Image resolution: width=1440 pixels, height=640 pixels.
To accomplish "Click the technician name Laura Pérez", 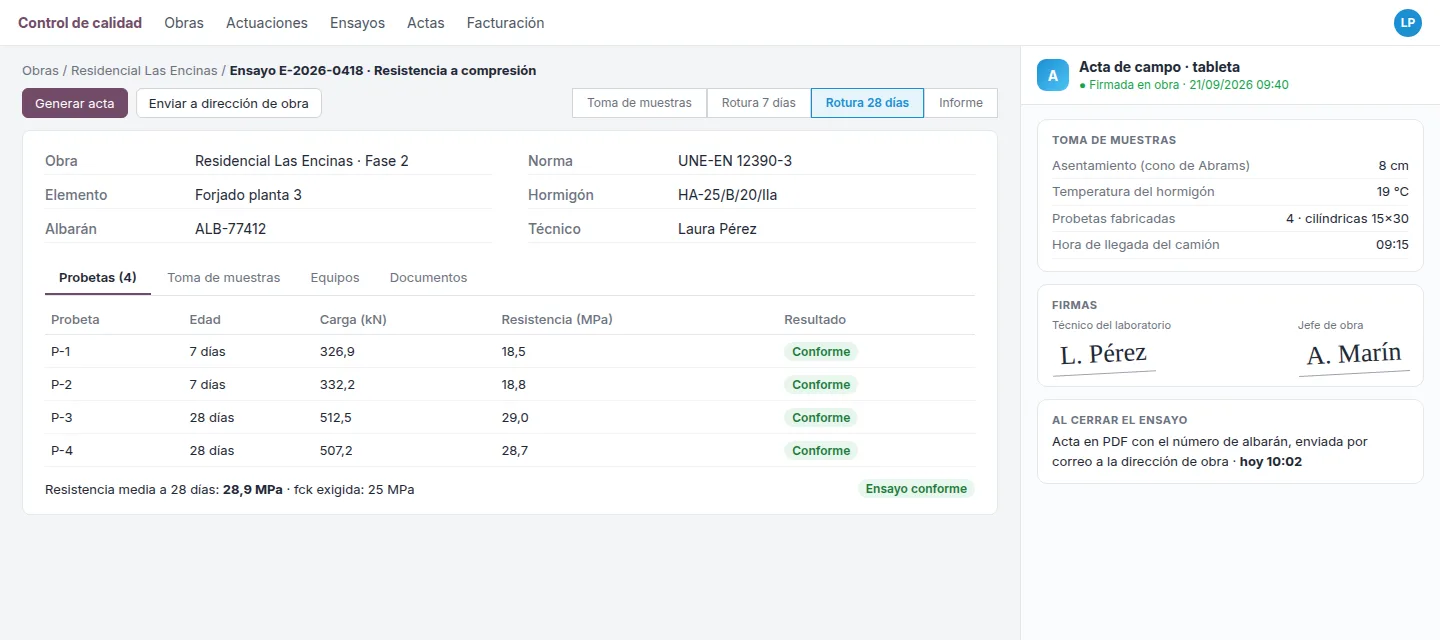I will (x=717, y=229).
